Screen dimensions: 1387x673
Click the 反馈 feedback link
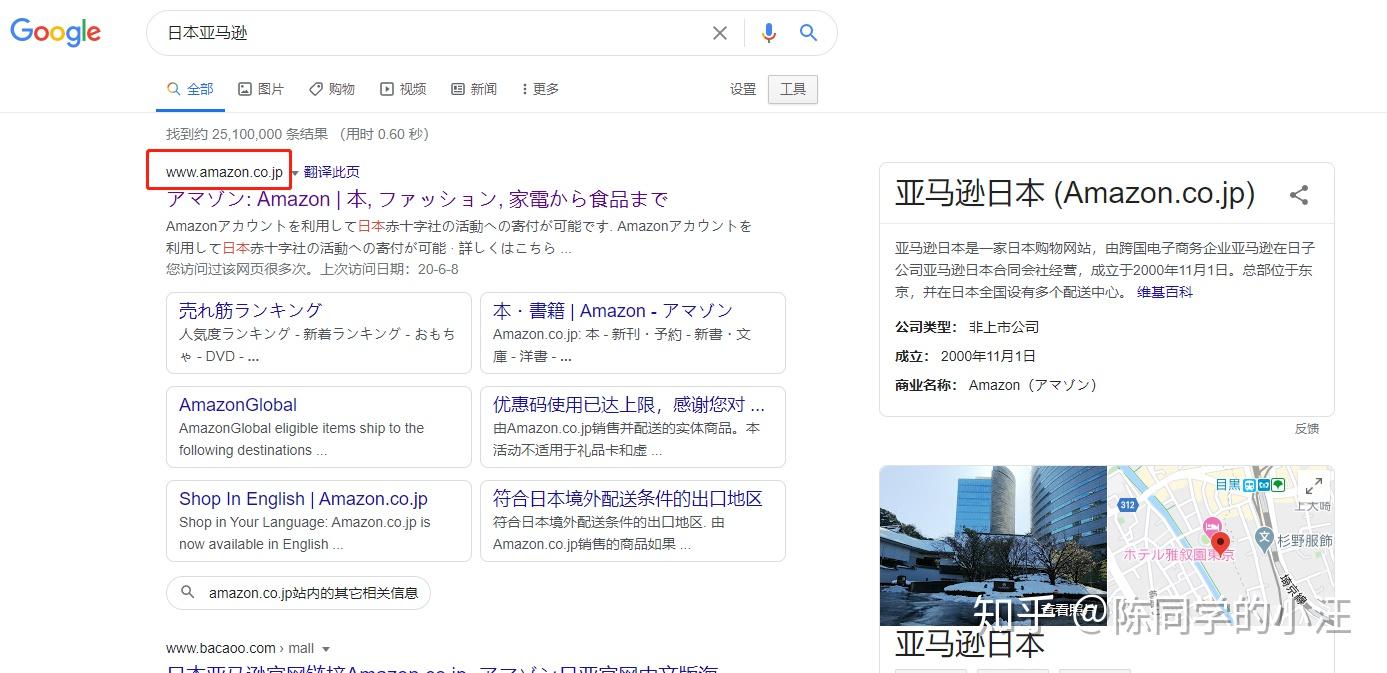1308,428
